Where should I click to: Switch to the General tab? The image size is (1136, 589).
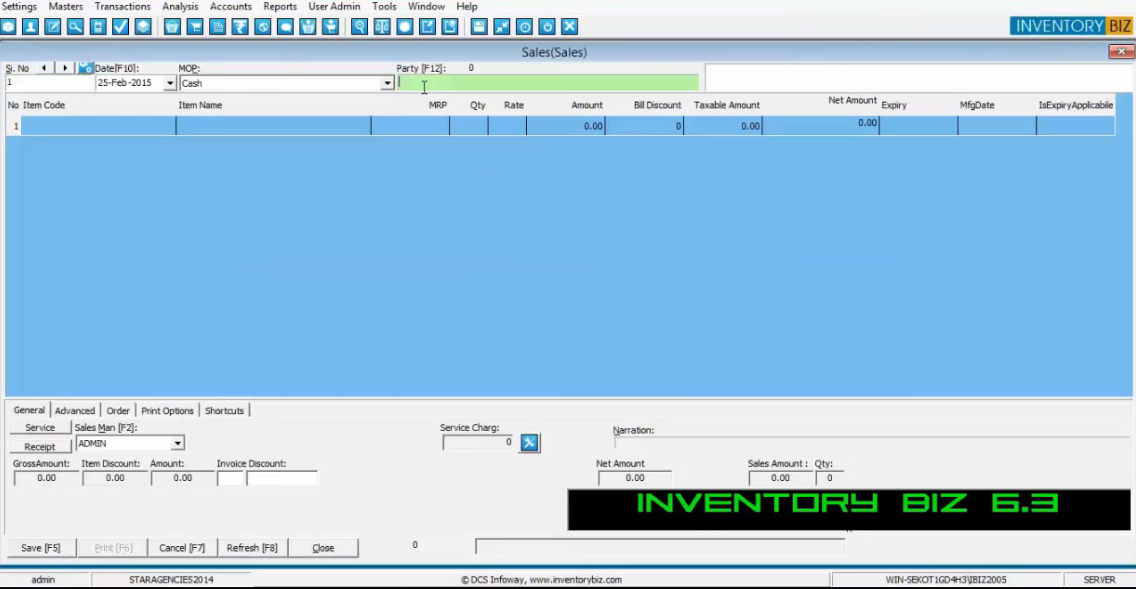coord(29,410)
